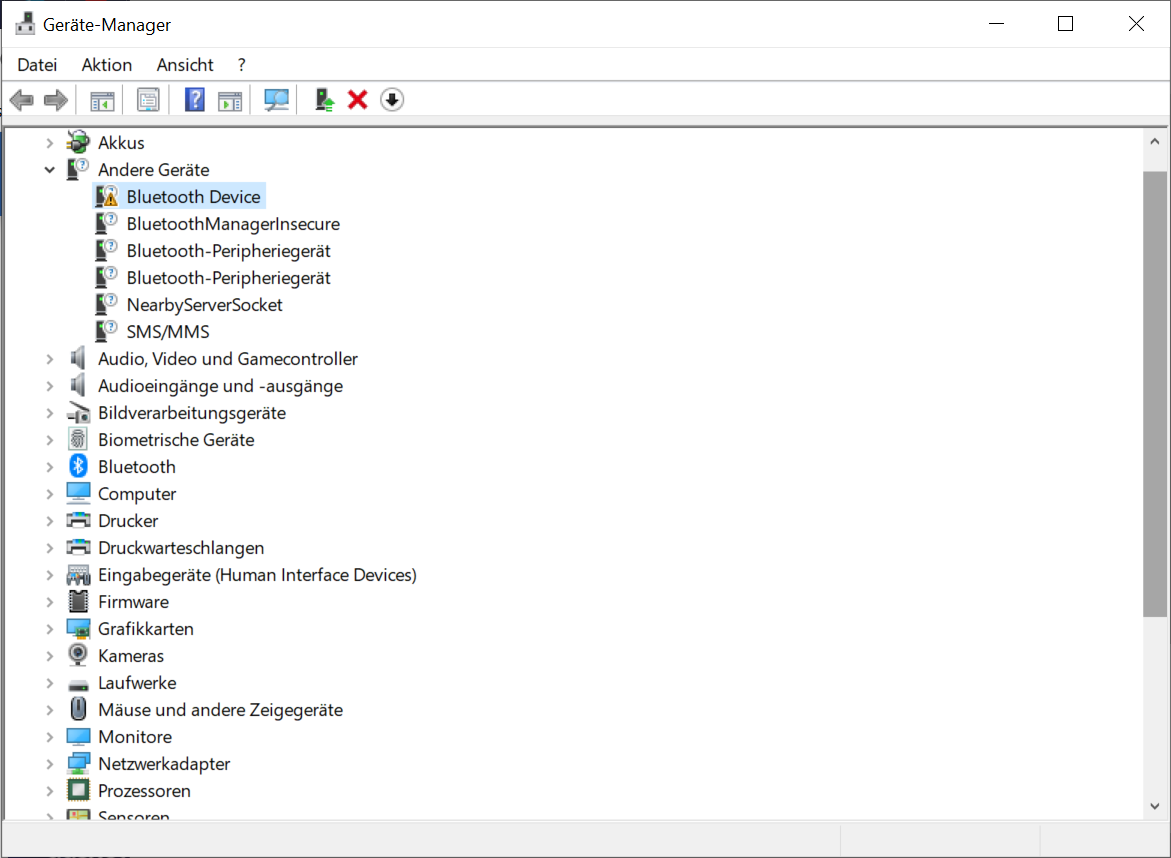Open the Aktion menu
Screen dimensions: 1171x858
pos(107,65)
